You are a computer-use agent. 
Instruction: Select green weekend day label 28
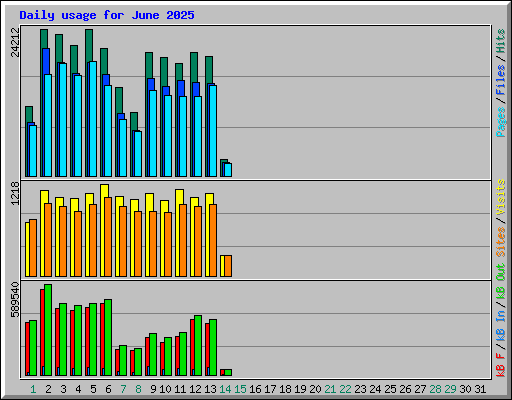[435, 389]
